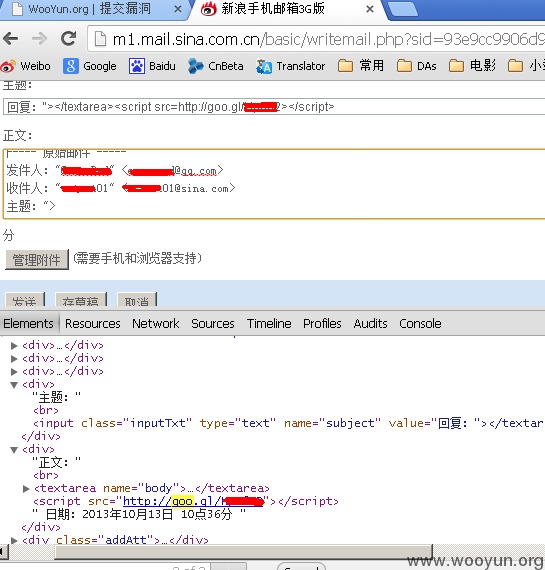Click the 主题 subject input field
The height and width of the screenshot is (570, 545).
click(x=274, y=107)
